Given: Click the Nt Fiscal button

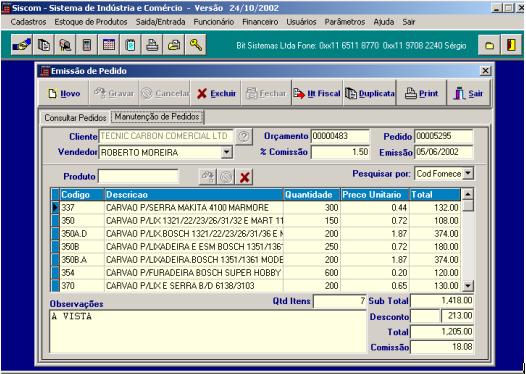Looking at the screenshot, I should pyautogui.click(x=317, y=93).
